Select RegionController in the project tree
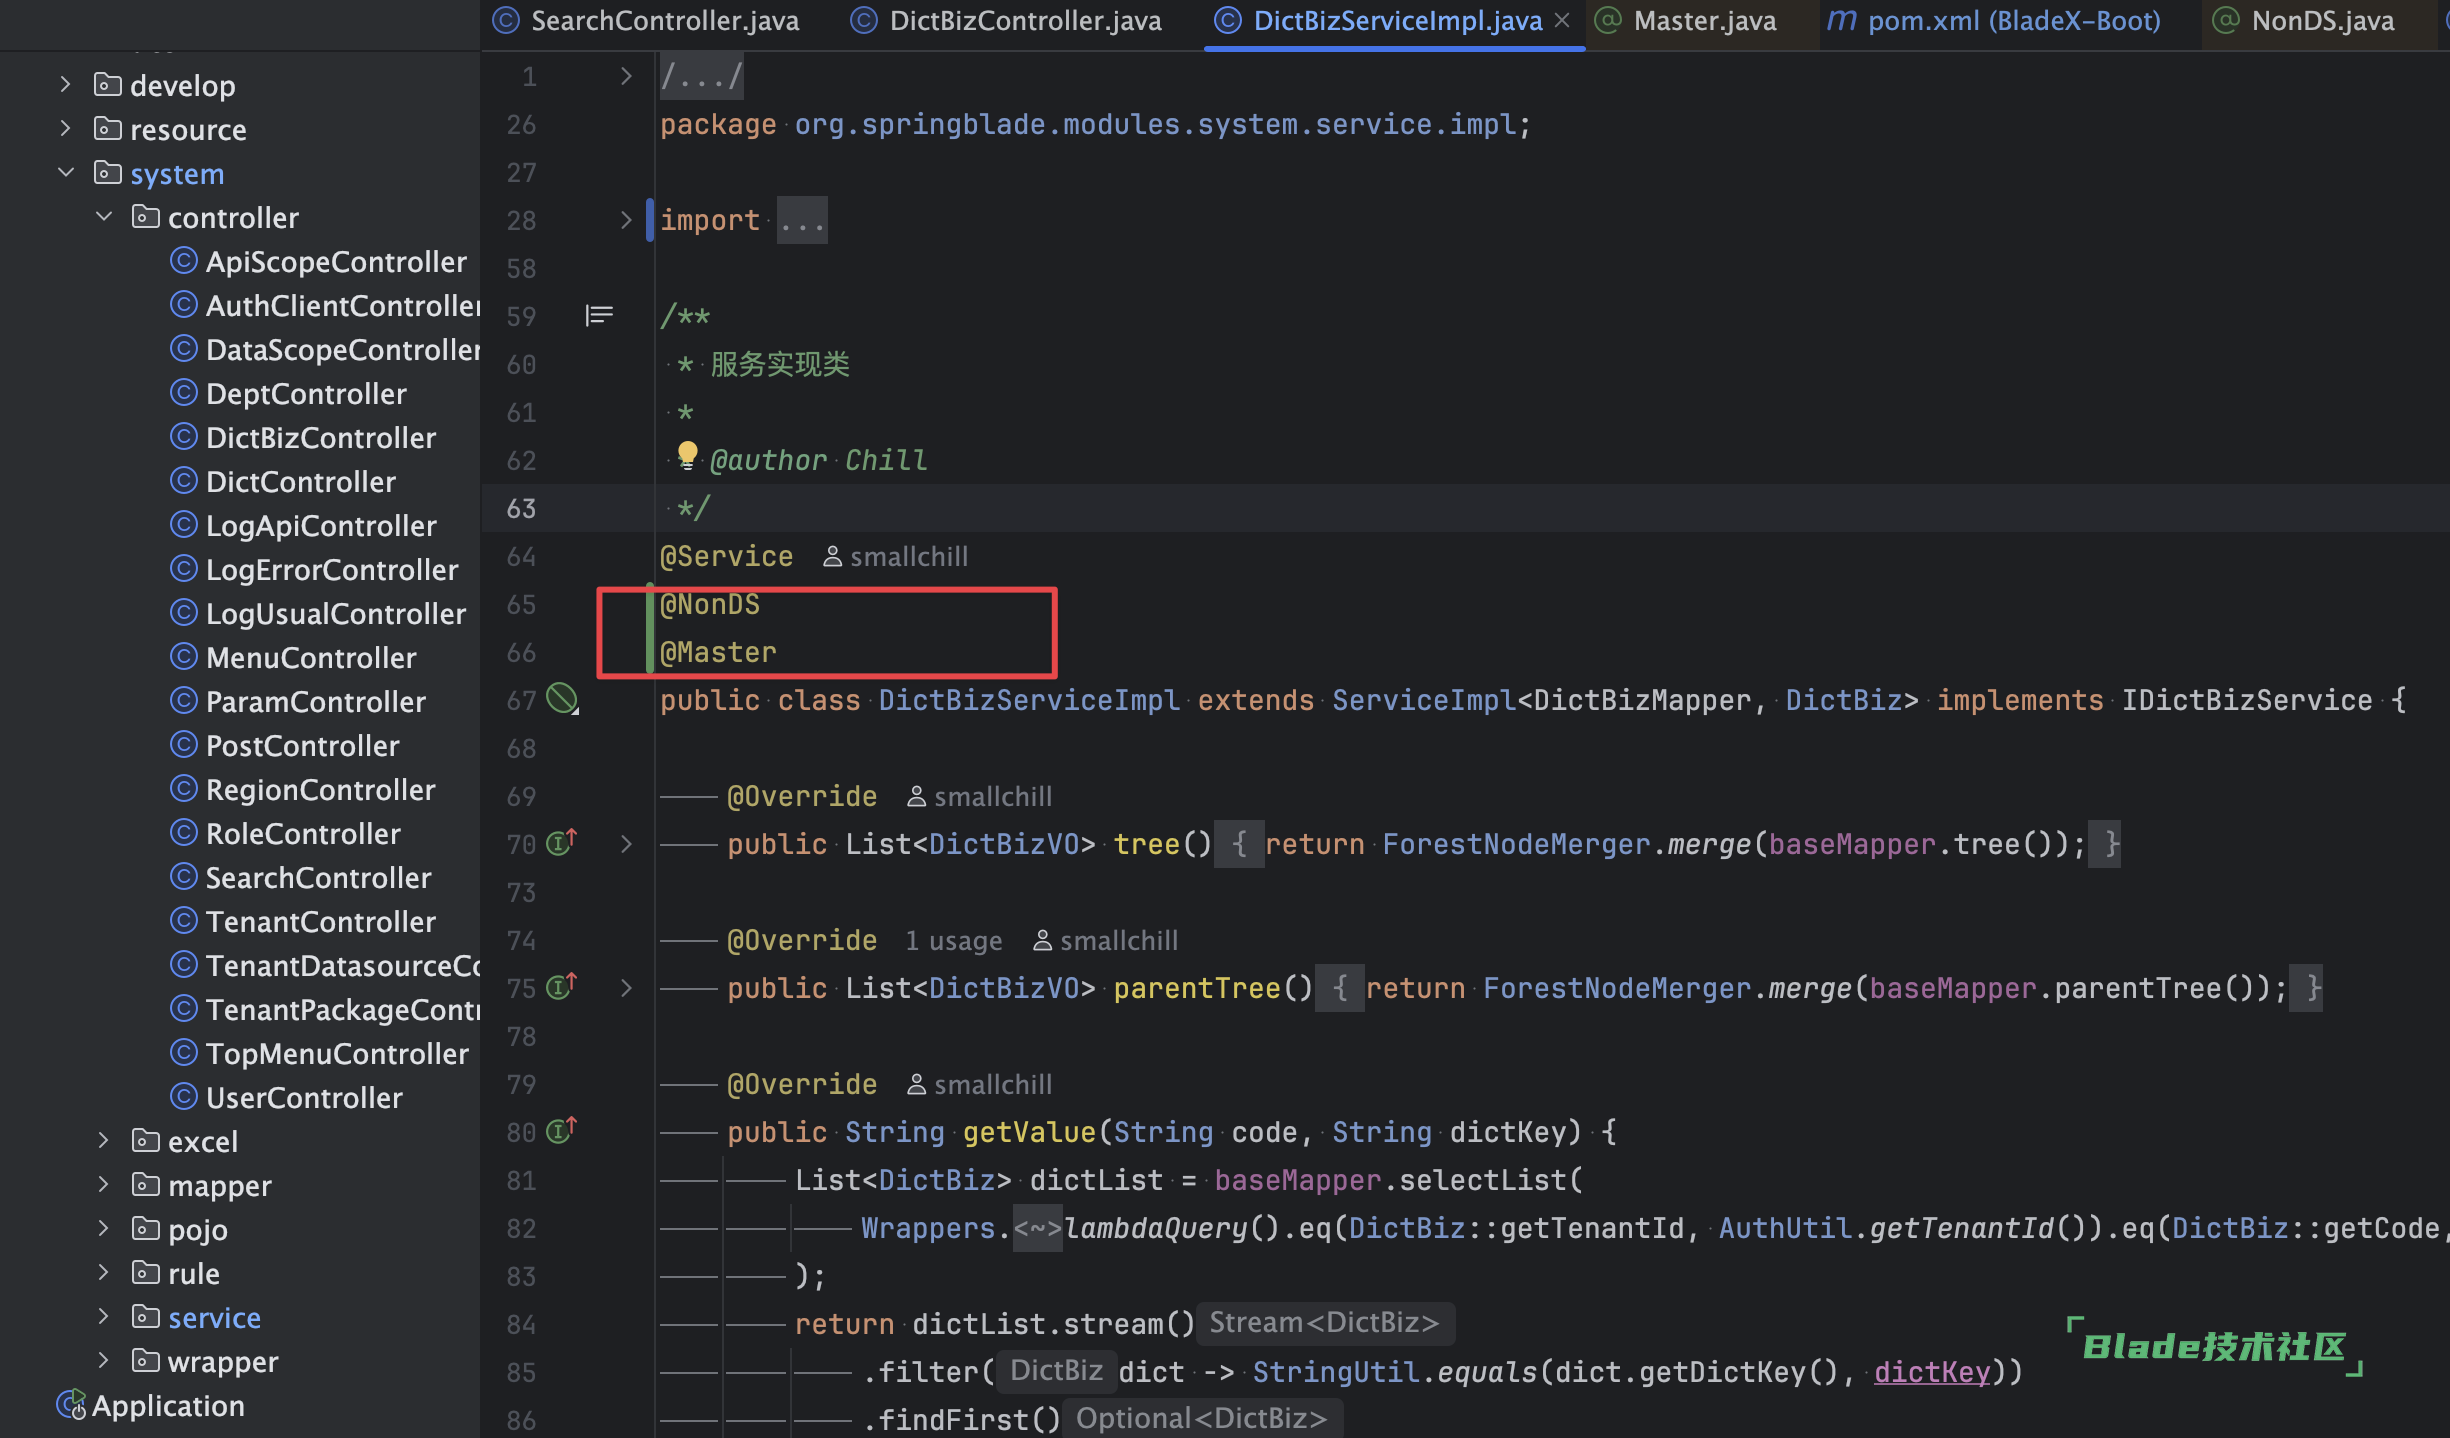2450x1438 pixels. pos(320,789)
